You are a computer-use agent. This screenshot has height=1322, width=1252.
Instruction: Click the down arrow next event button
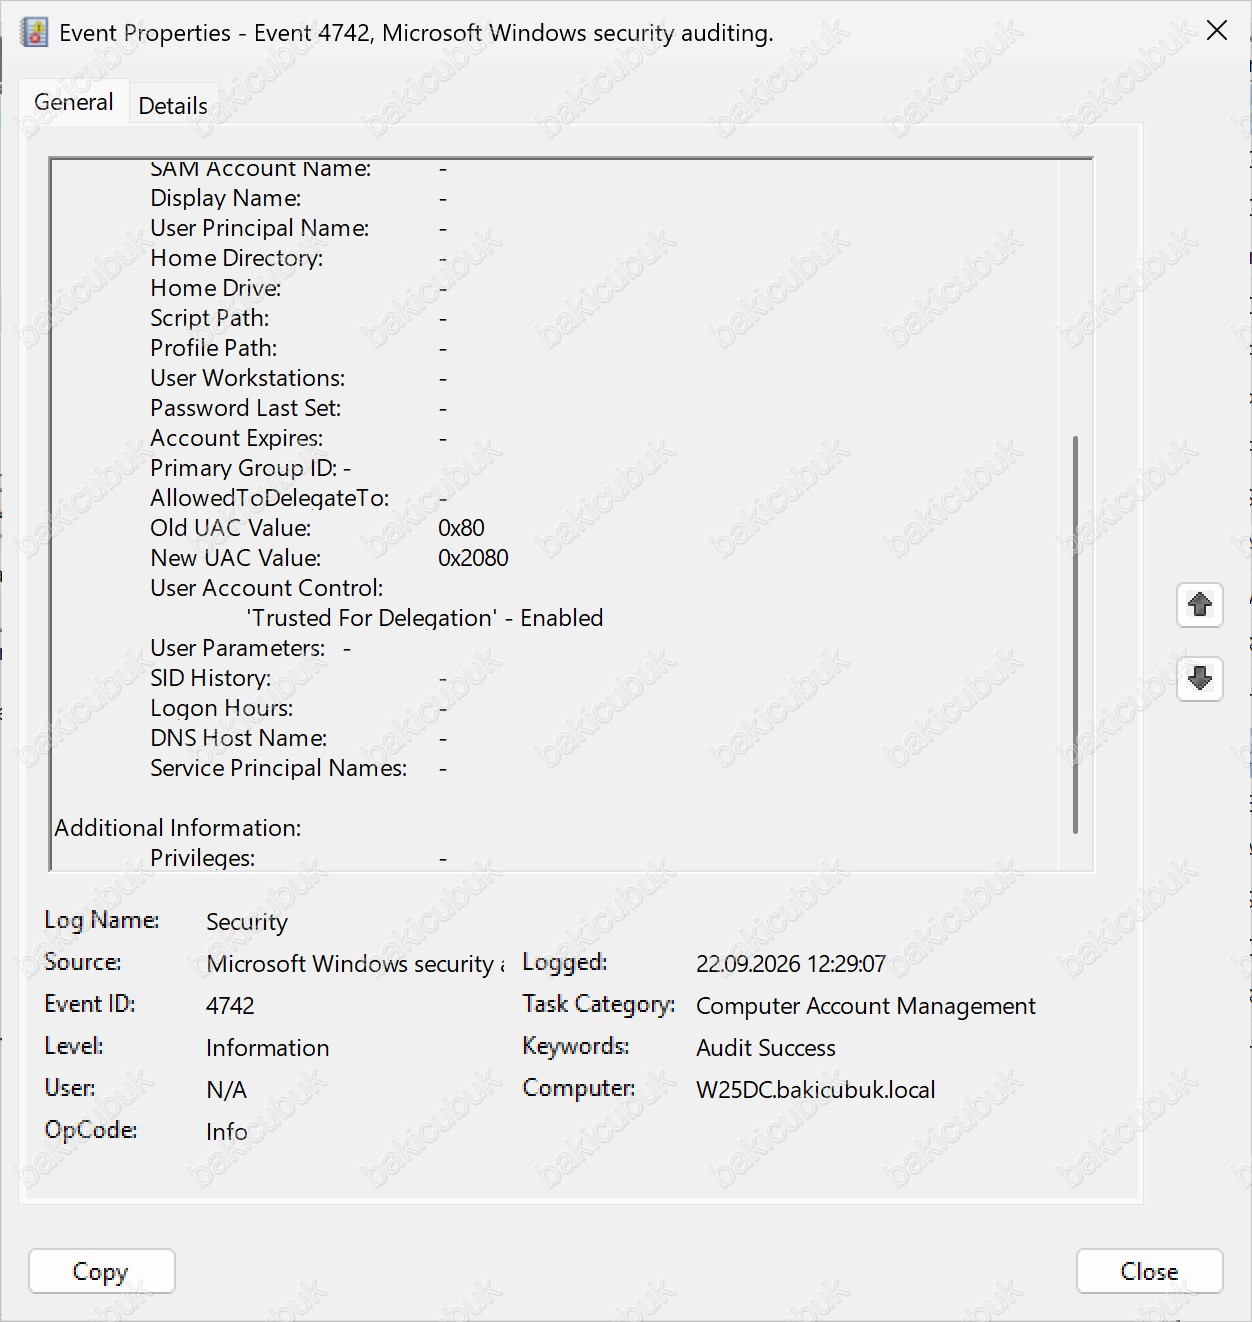1200,678
